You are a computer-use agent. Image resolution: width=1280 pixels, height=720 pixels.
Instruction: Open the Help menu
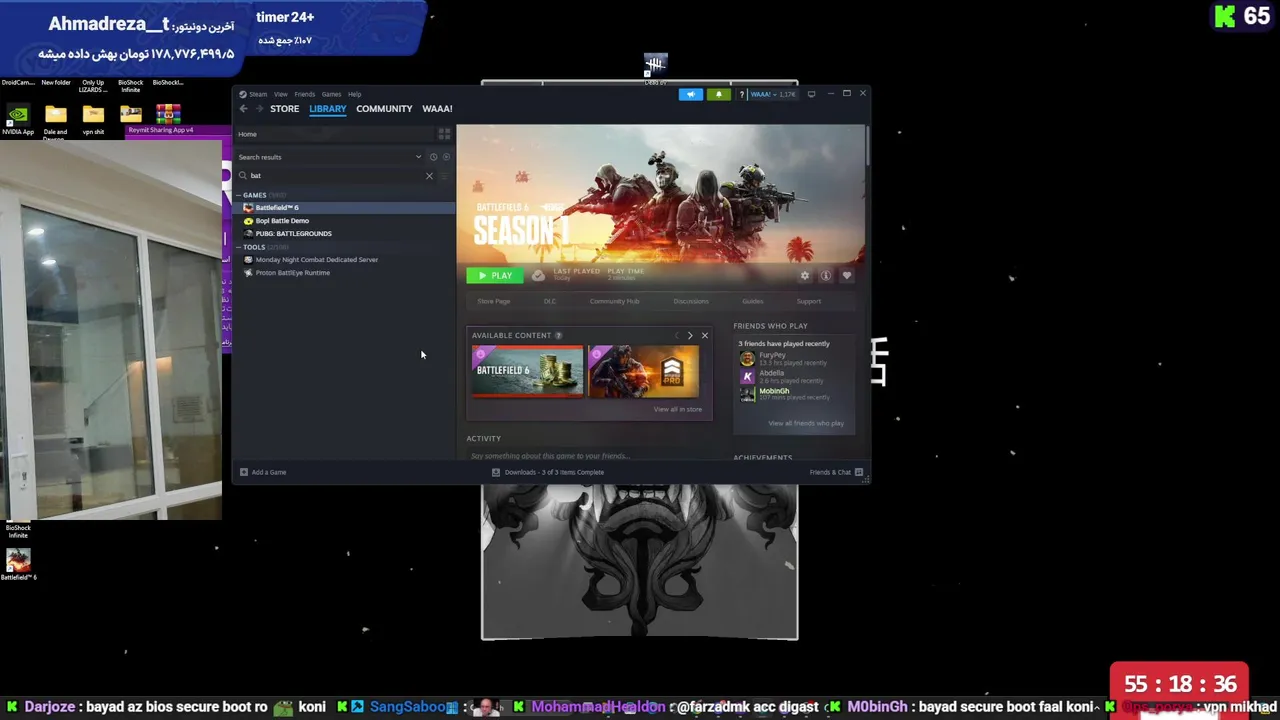(355, 94)
